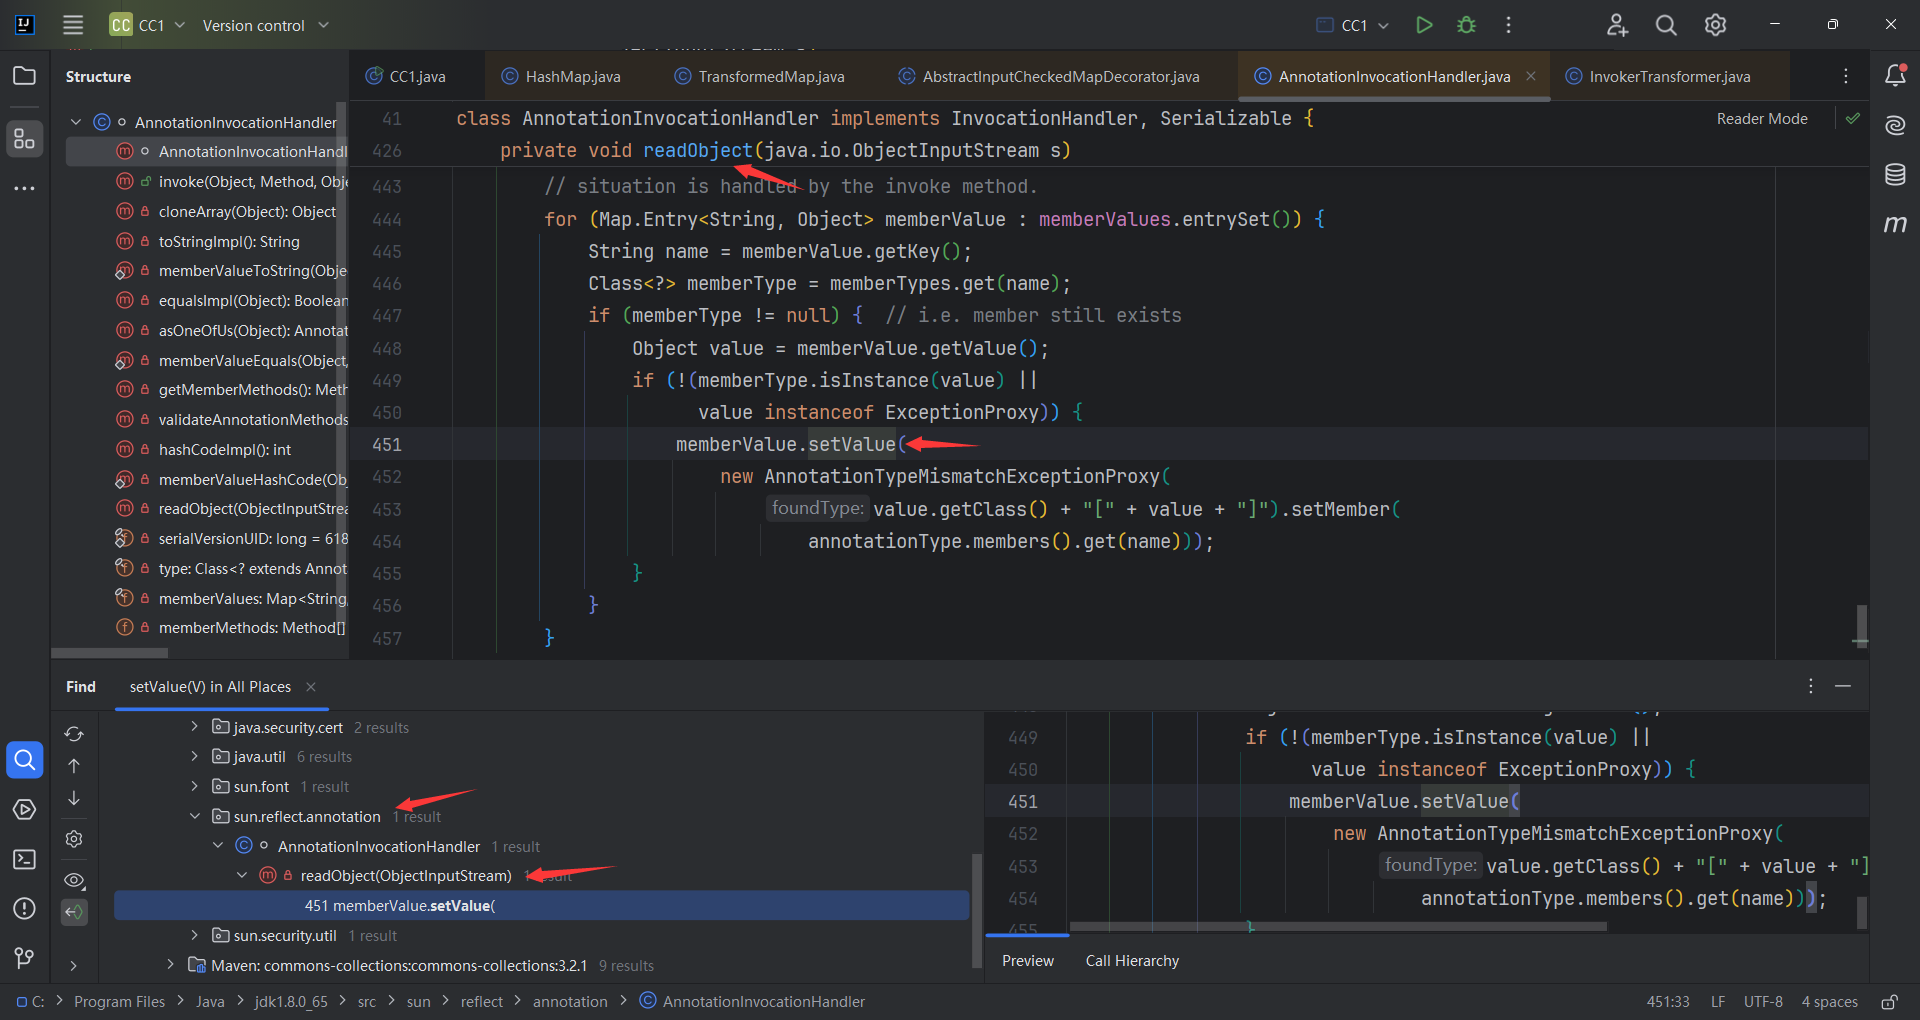Open More tool windows ellipsis in left sidebar
The width and height of the screenshot is (1920, 1020).
point(25,188)
